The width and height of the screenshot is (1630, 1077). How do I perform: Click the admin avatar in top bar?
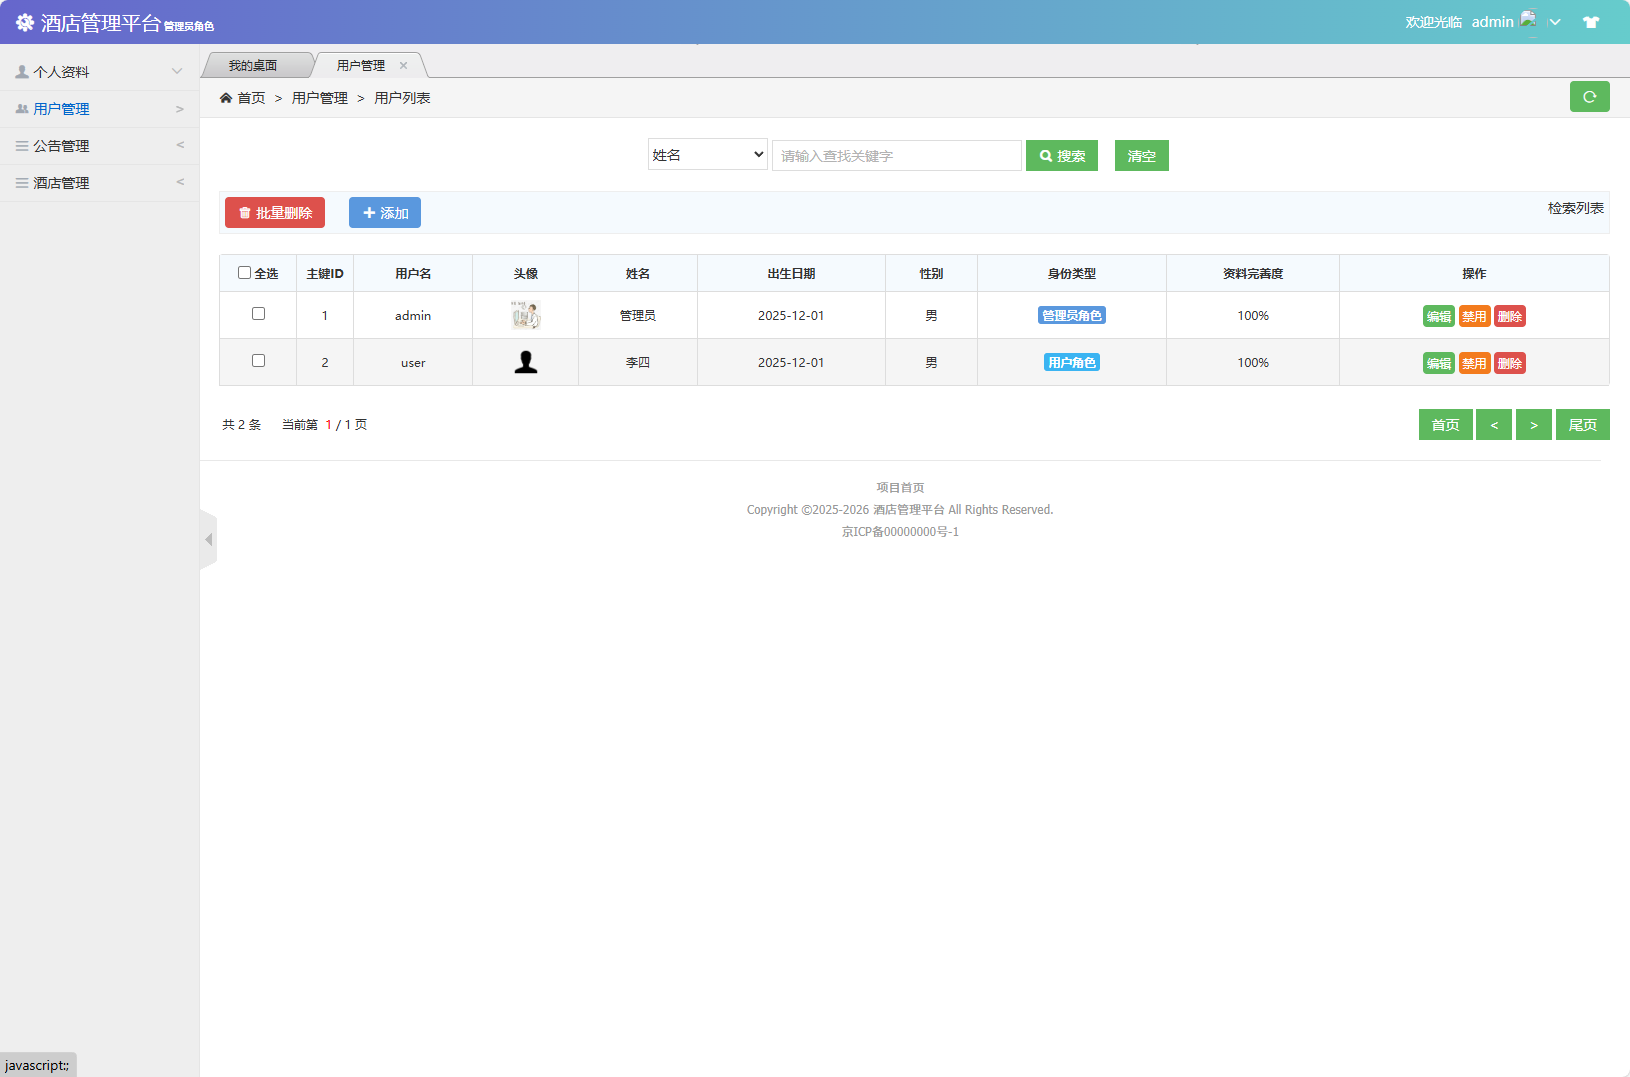[x=1527, y=19]
